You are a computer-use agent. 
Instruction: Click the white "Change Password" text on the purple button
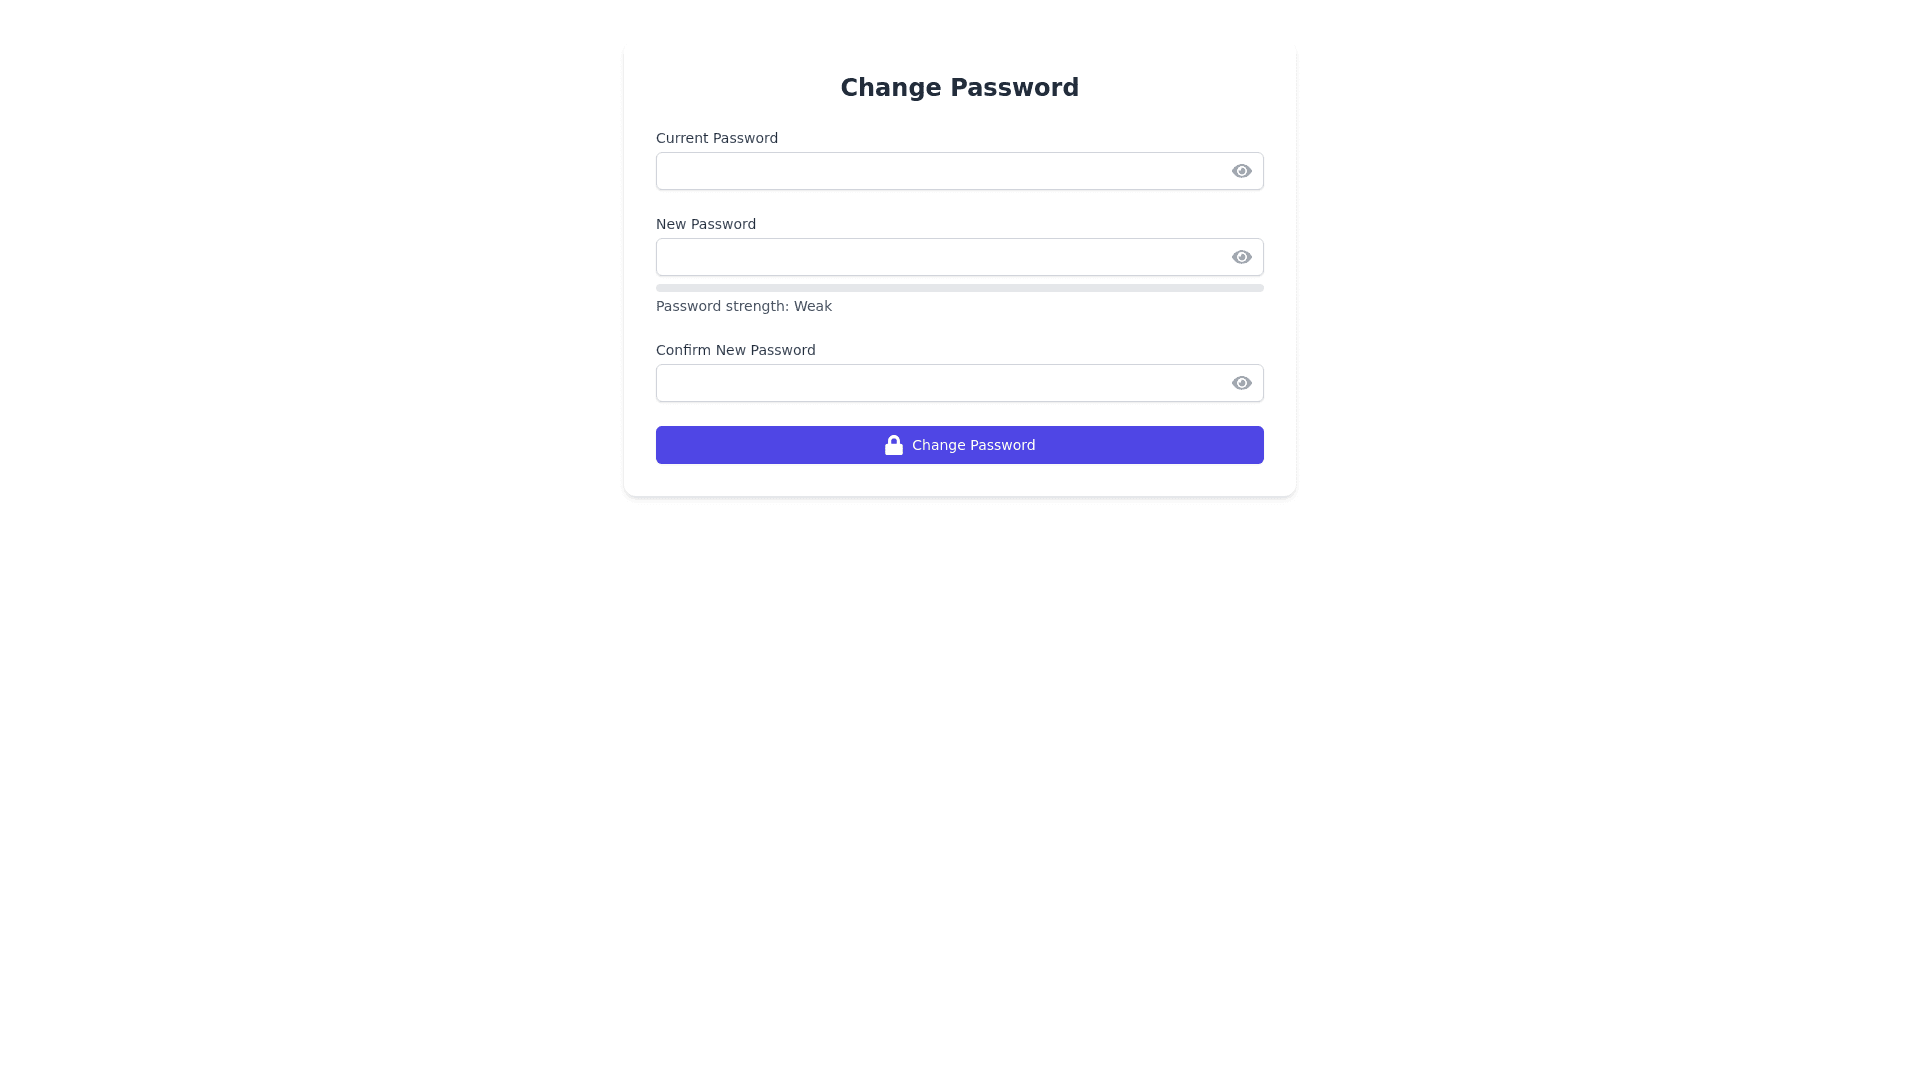coord(973,445)
